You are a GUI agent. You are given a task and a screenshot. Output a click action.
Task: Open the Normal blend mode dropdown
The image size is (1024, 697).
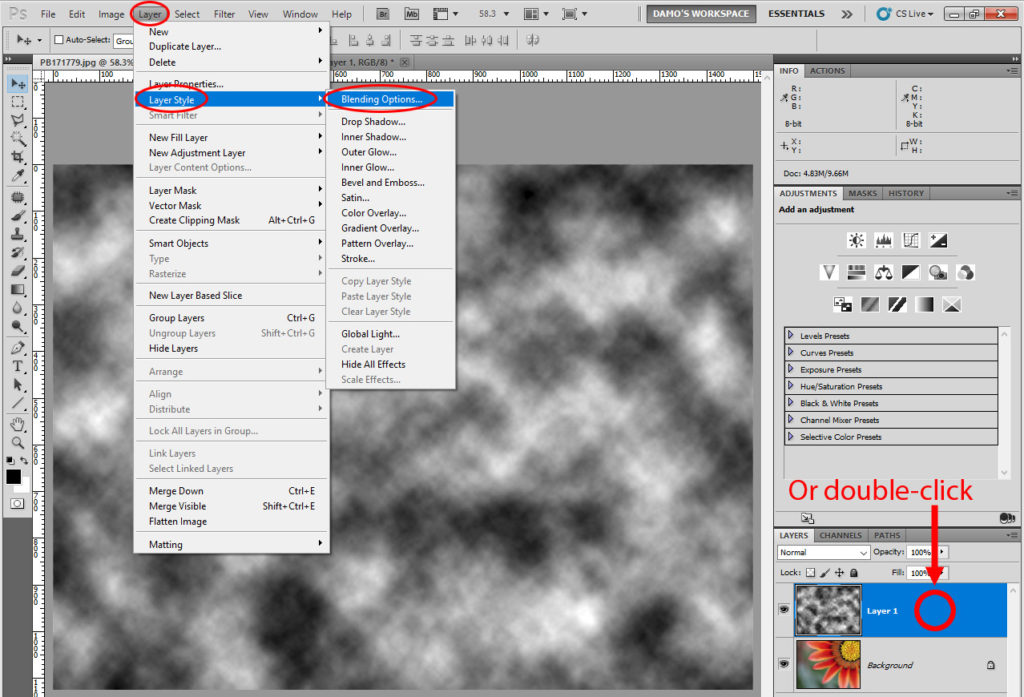pyautogui.click(x=824, y=552)
